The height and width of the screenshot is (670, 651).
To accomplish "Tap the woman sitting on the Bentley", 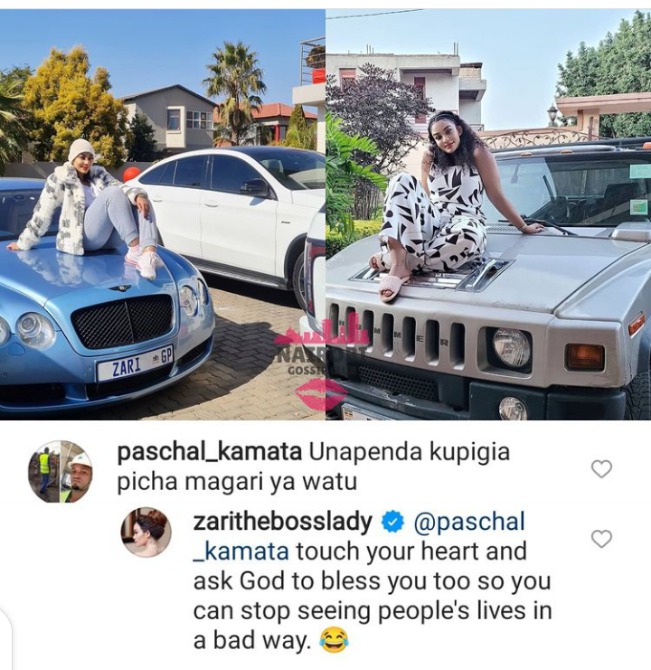I will 88,205.
